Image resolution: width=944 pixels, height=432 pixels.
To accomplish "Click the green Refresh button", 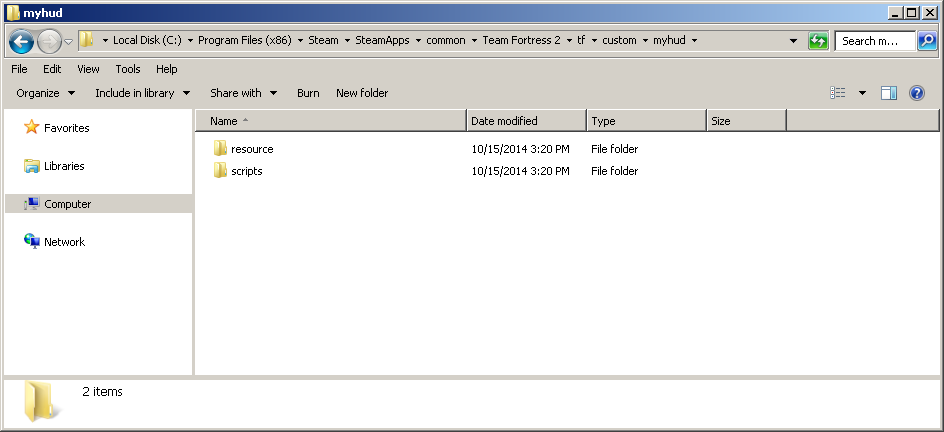I will (x=819, y=41).
